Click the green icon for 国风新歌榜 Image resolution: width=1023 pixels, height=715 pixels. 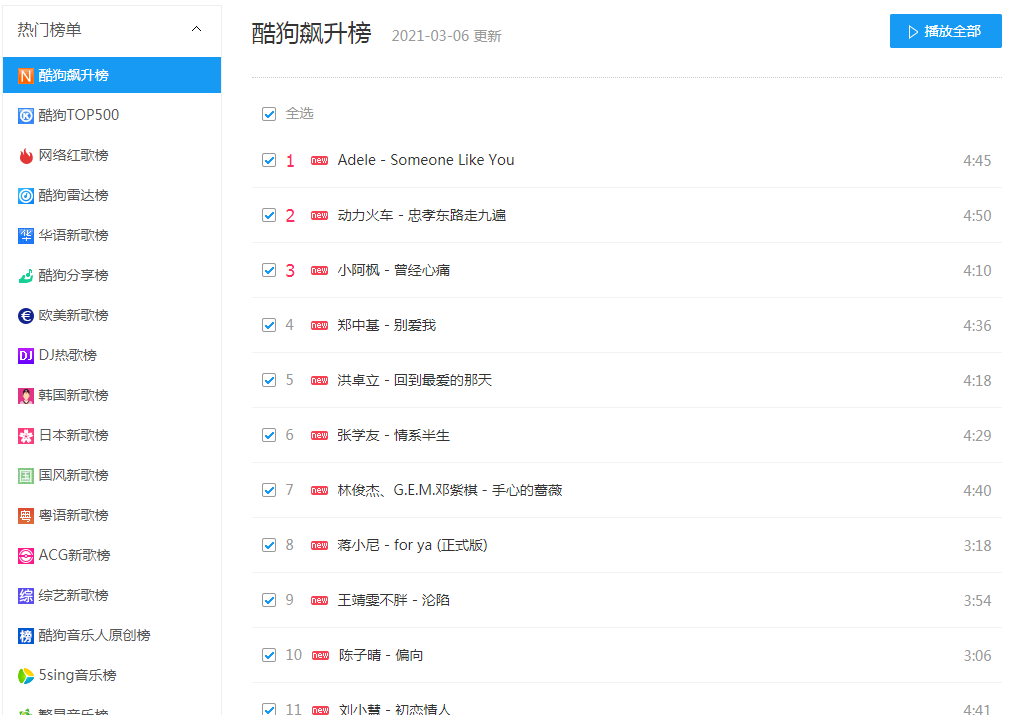(25, 476)
